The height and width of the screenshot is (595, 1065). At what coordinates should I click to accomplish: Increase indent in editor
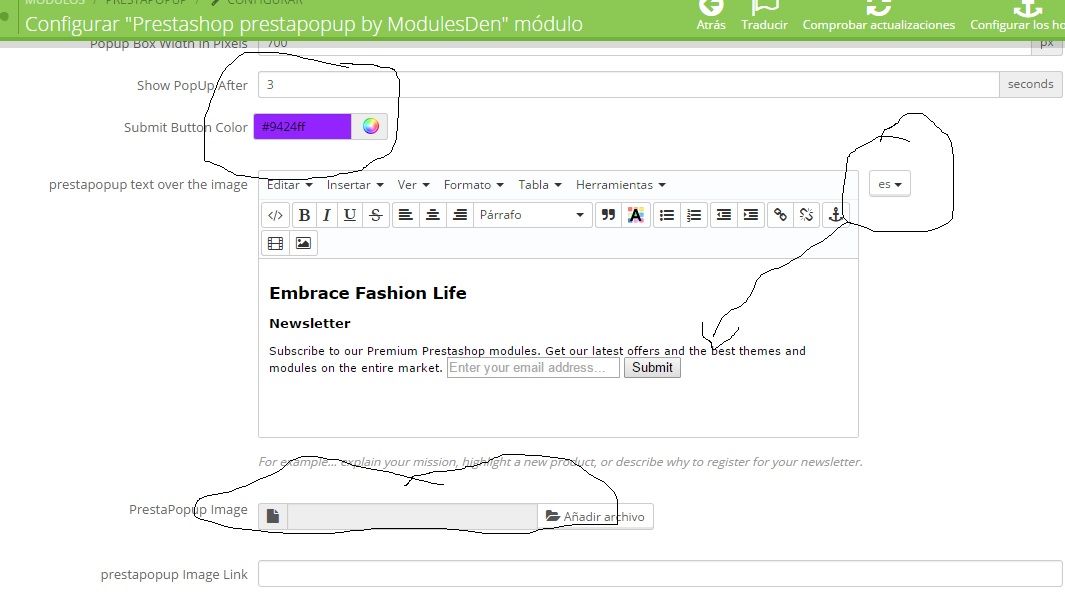(x=751, y=215)
